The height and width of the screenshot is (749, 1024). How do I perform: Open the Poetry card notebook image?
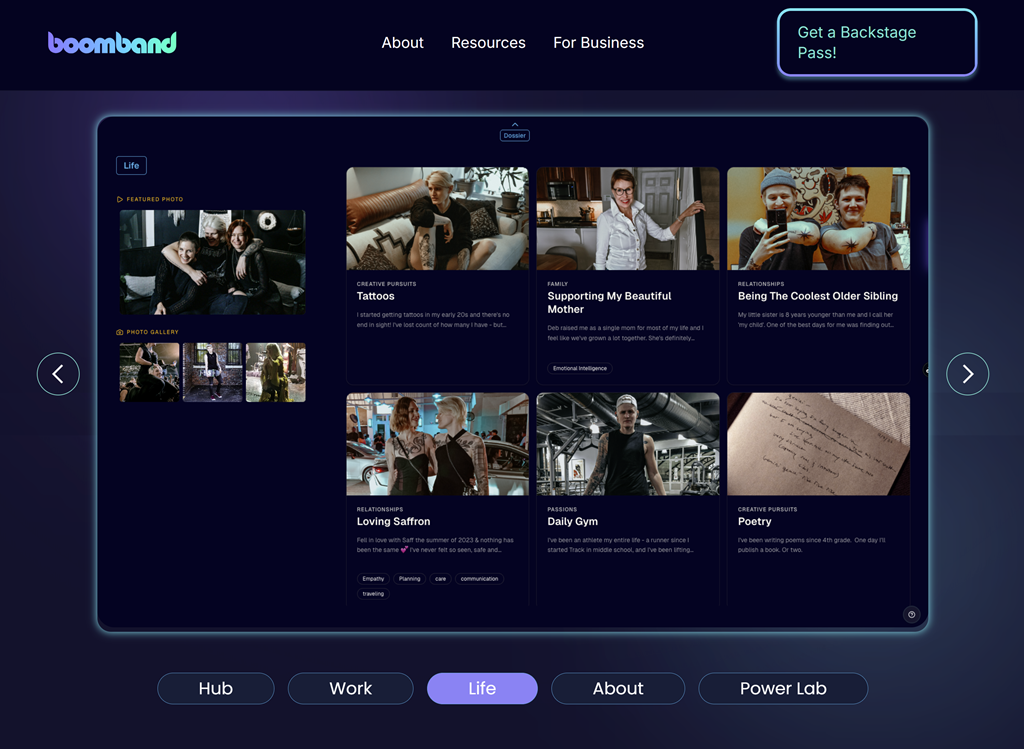click(818, 443)
